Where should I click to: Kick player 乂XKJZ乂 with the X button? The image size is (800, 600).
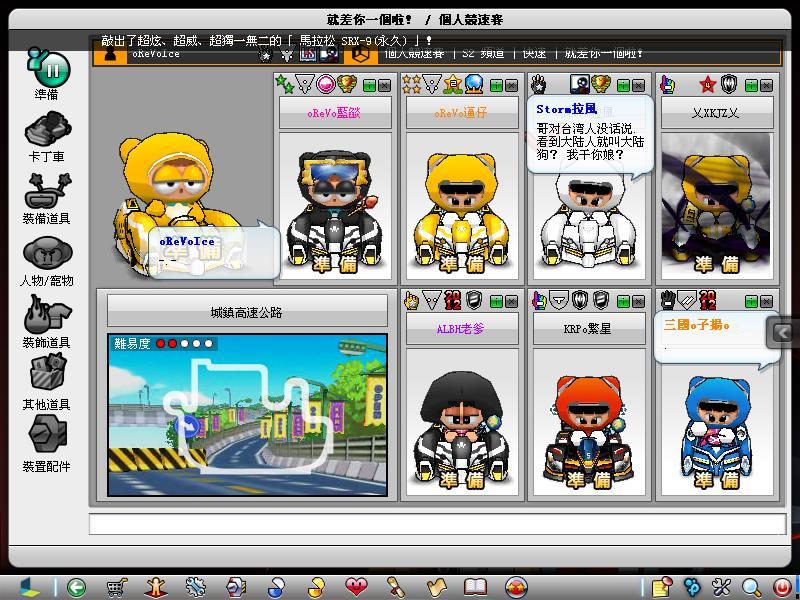766,85
